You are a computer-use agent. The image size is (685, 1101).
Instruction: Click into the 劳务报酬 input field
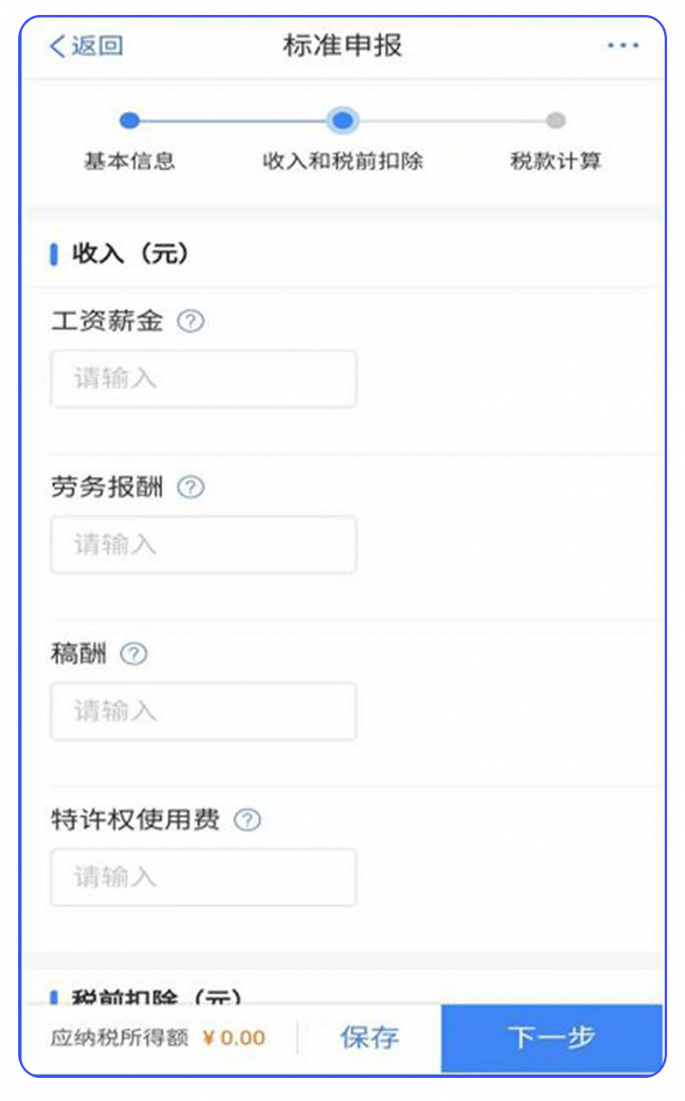[x=203, y=545]
